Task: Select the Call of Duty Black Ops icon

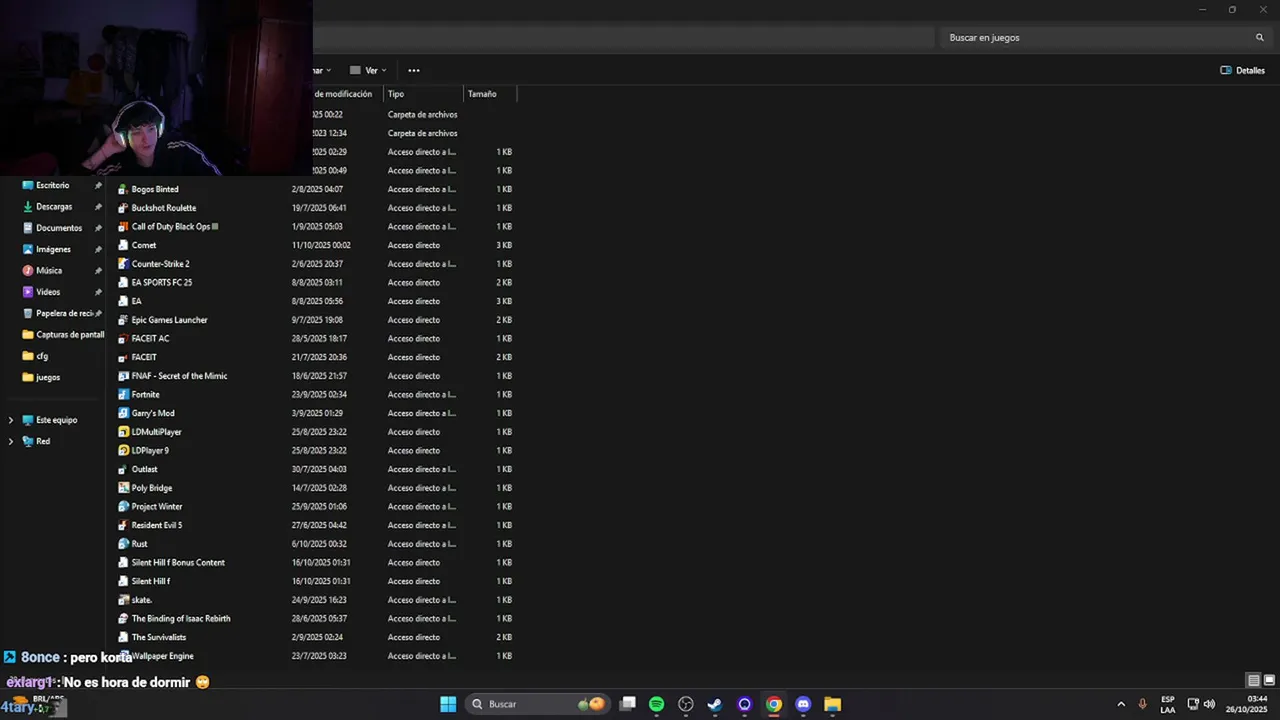Action: coord(123,227)
